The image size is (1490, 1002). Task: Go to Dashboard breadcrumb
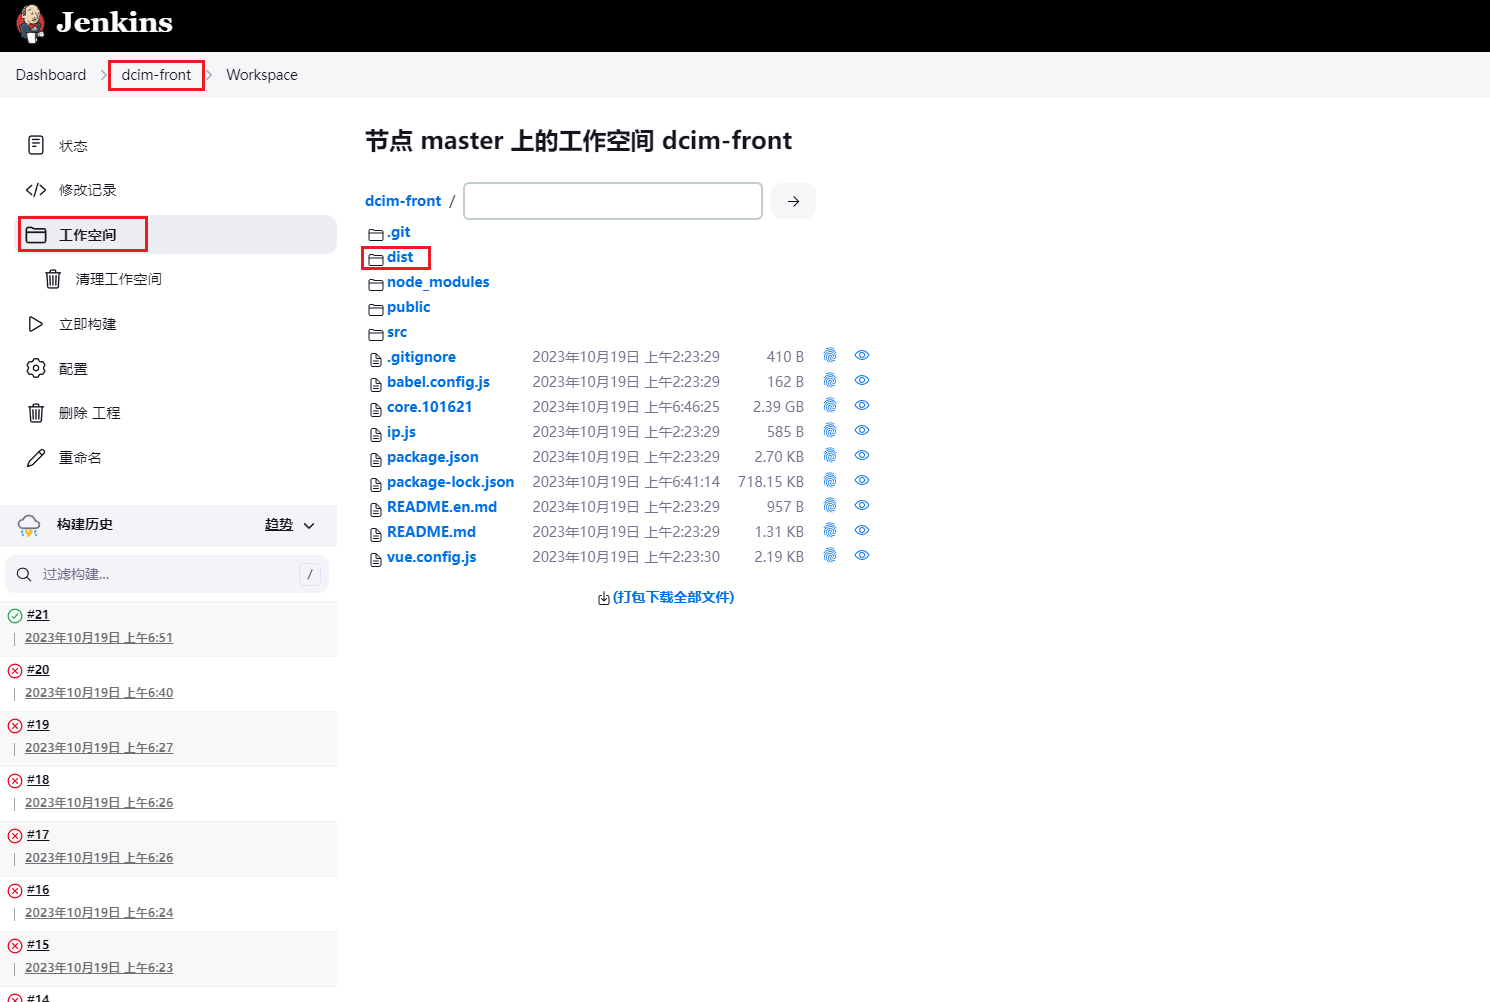tap(51, 75)
